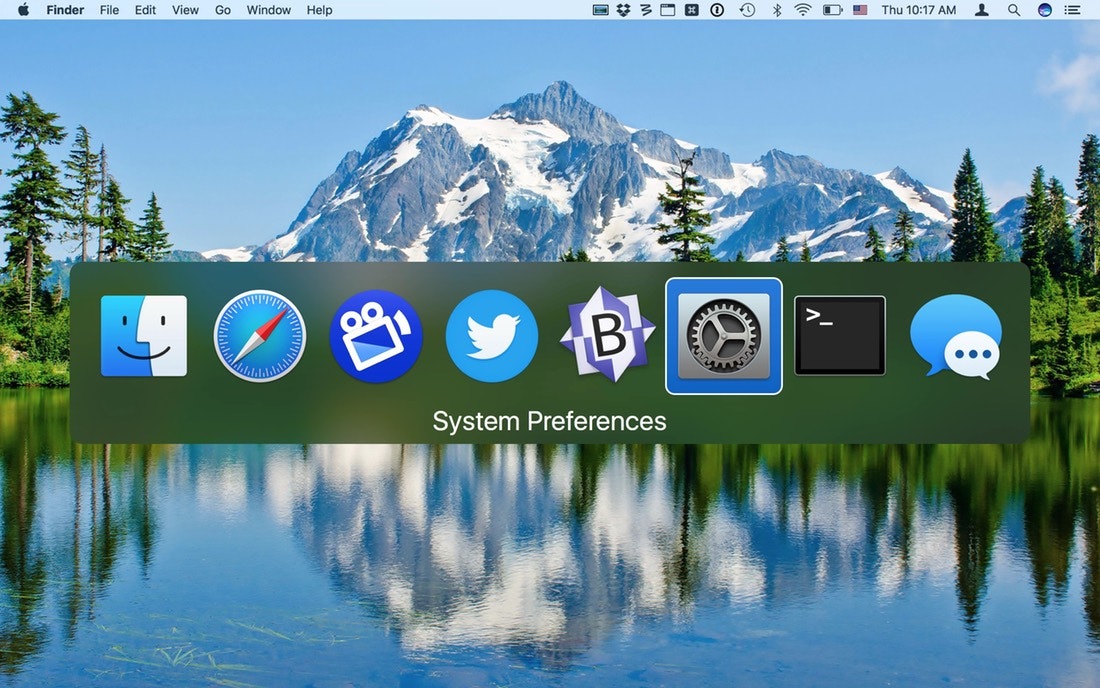Screen dimensions: 1100x688
Task: Activate Siri from the menu bar
Action: point(1045,10)
